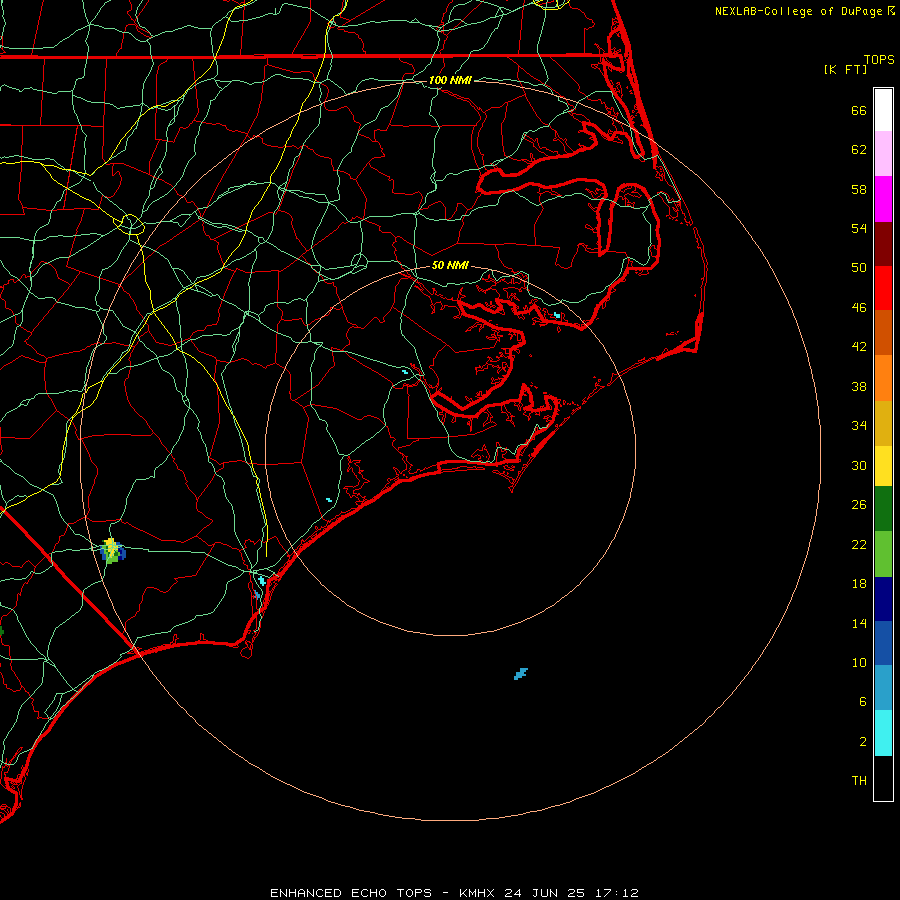Image resolution: width=900 pixels, height=900 pixels.
Task: Click the magenta 58 kft legend swatch
Action: coord(883,199)
